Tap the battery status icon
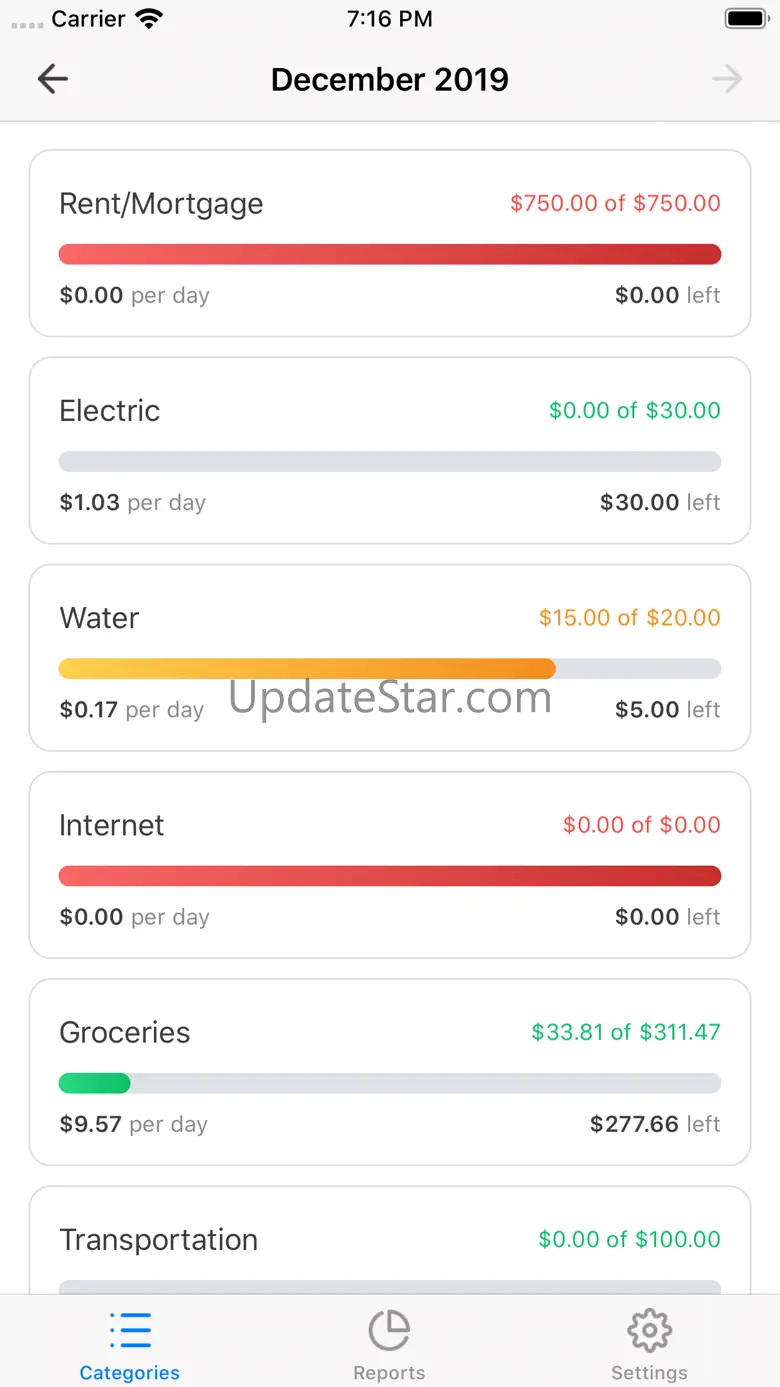Screen dimensions: 780x1387 coord(746,19)
